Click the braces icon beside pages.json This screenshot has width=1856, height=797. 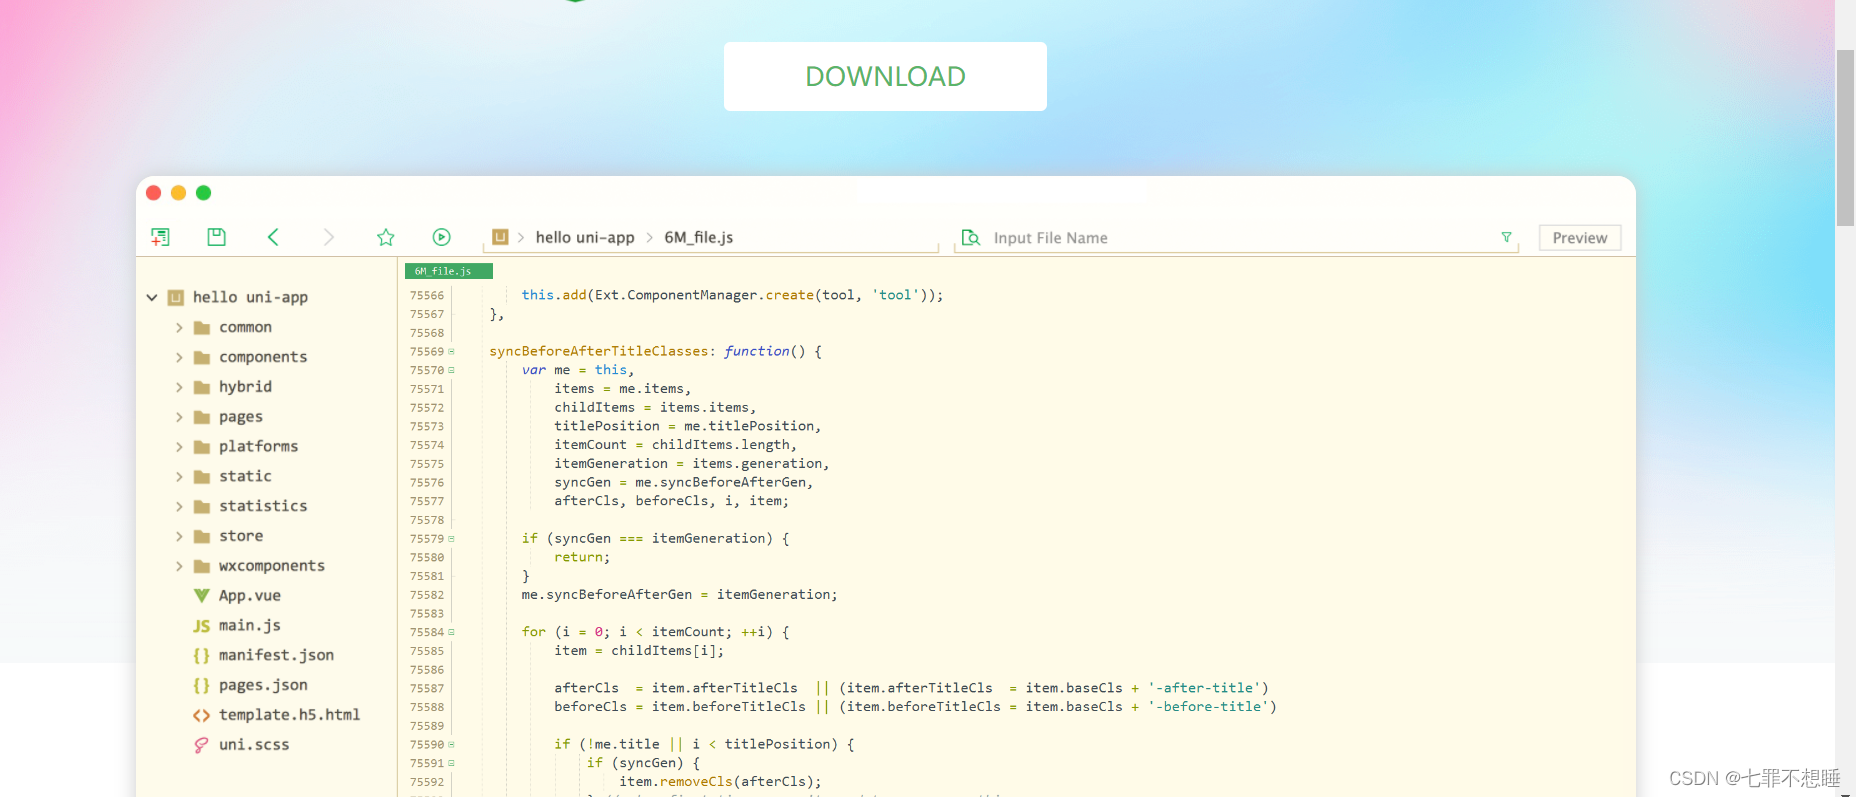tap(201, 685)
